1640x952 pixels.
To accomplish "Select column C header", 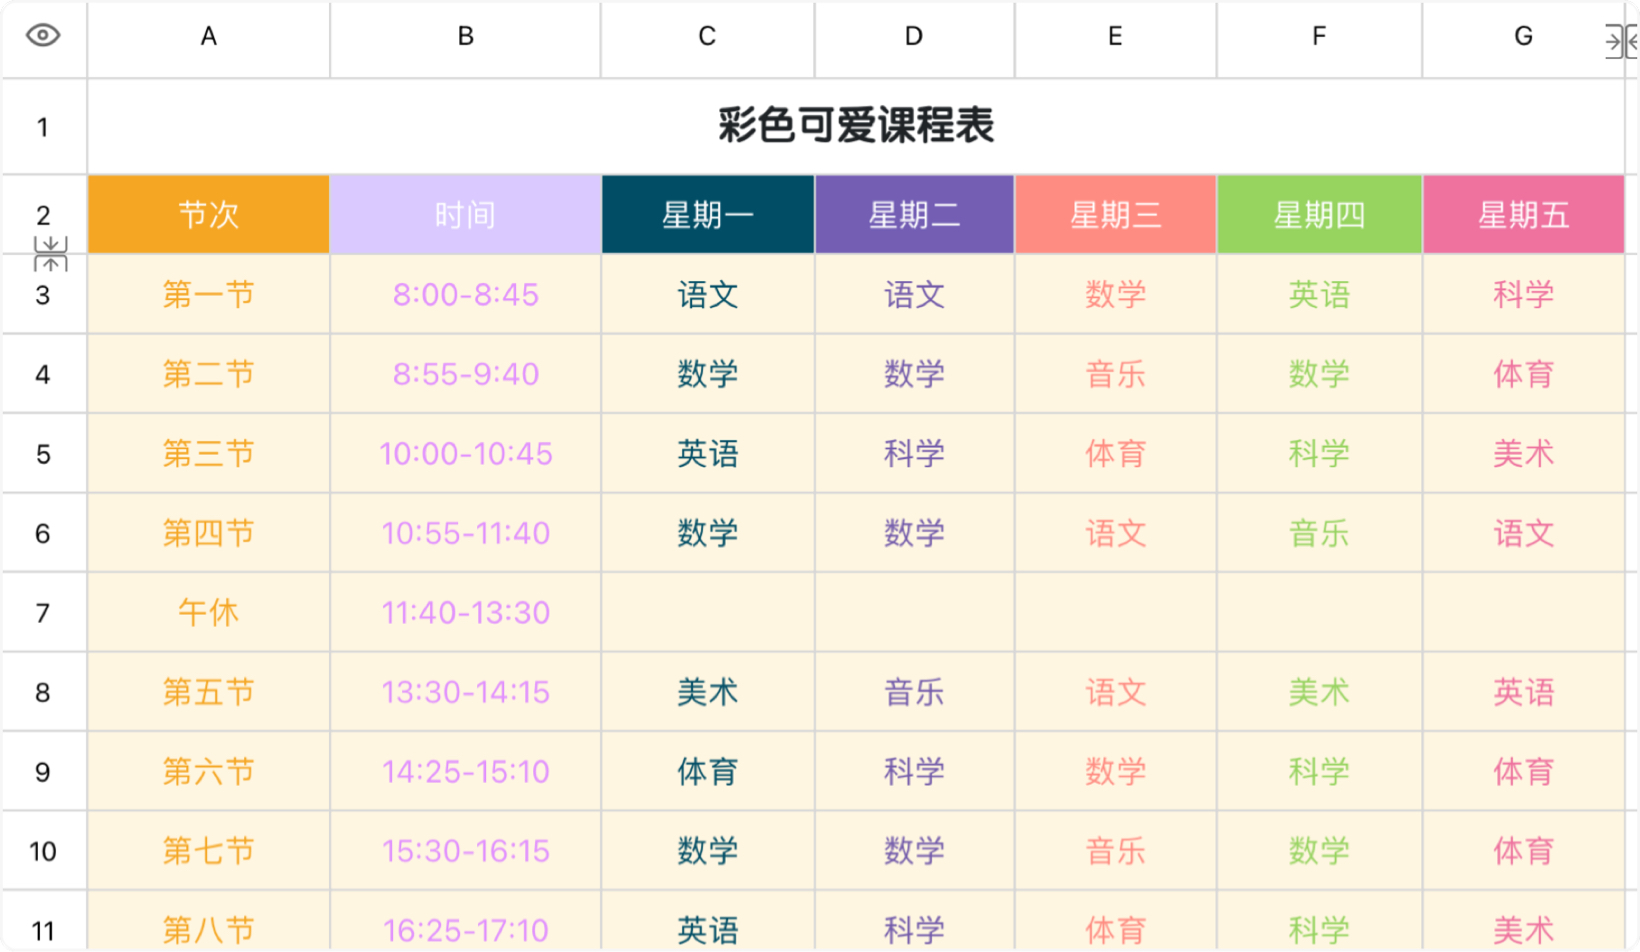I will [707, 38].
